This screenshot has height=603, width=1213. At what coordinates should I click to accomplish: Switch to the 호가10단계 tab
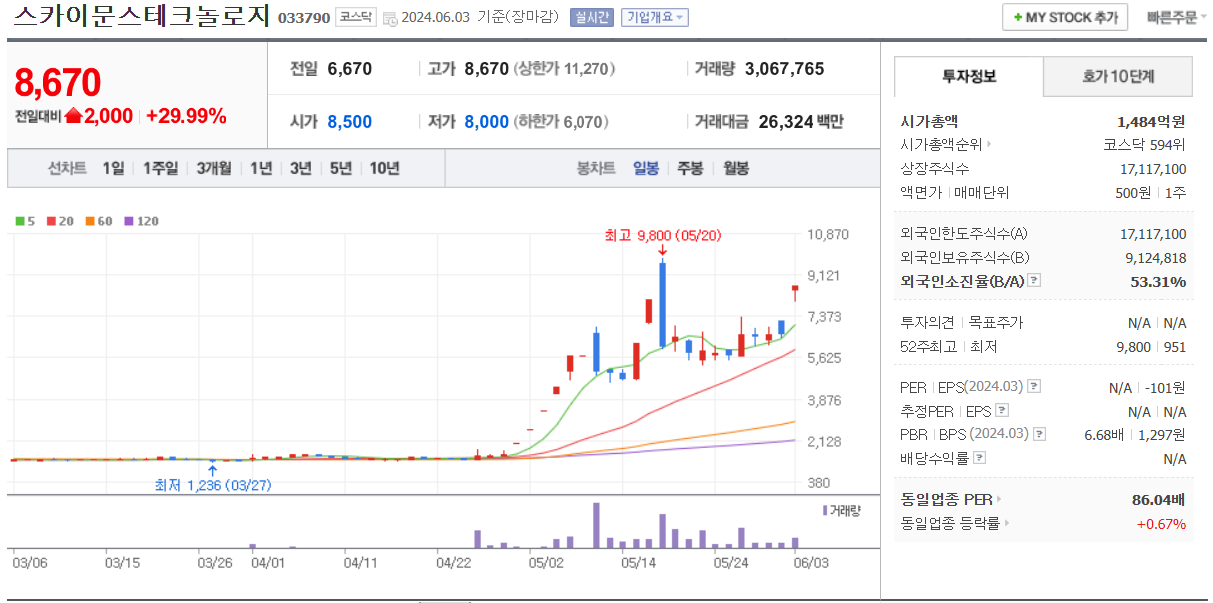pos(1118,77)
